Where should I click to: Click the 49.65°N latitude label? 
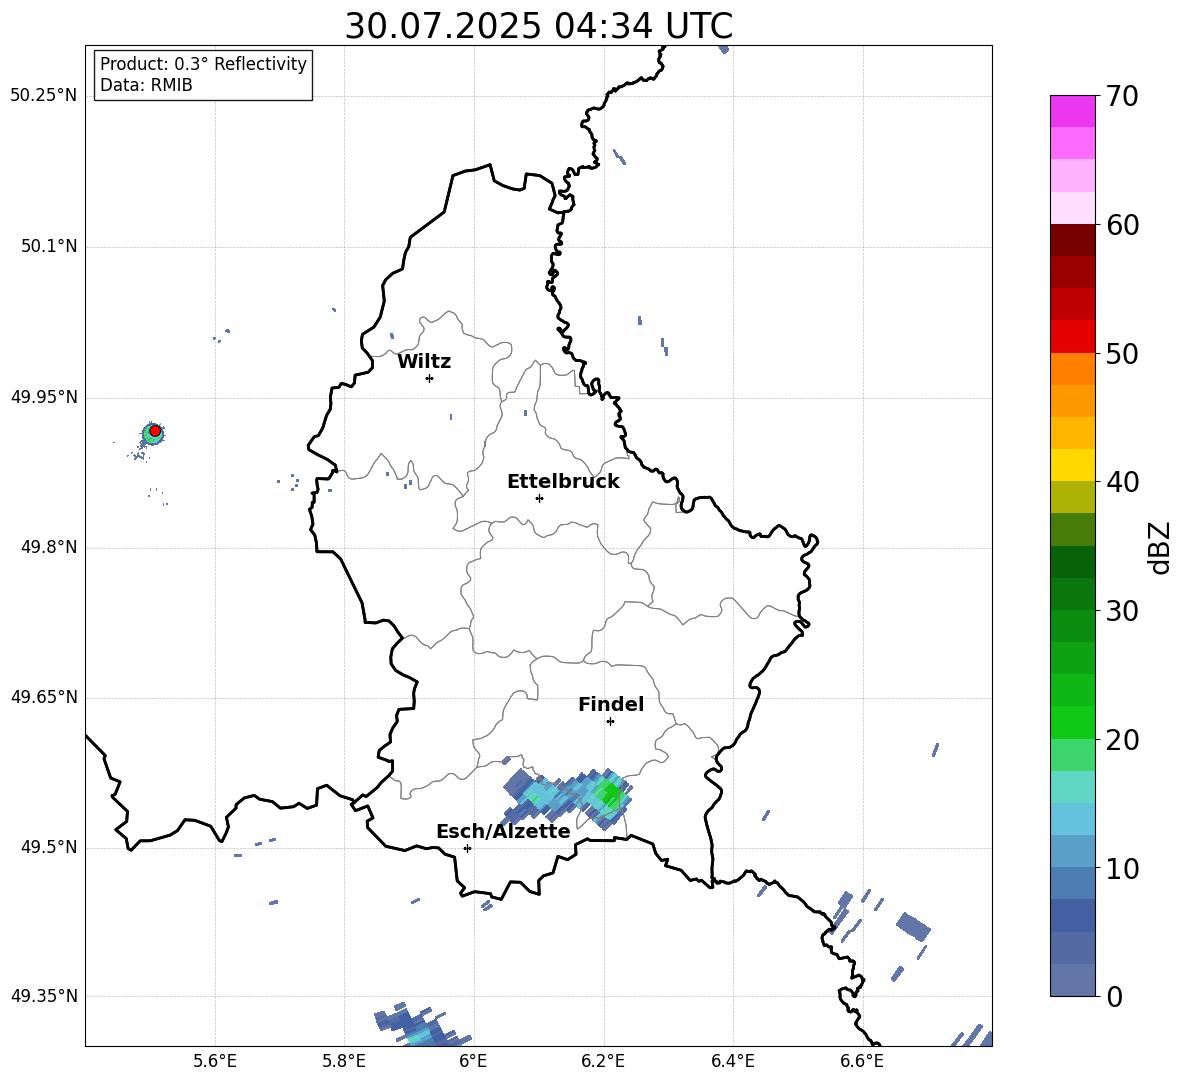click(44, 697)
